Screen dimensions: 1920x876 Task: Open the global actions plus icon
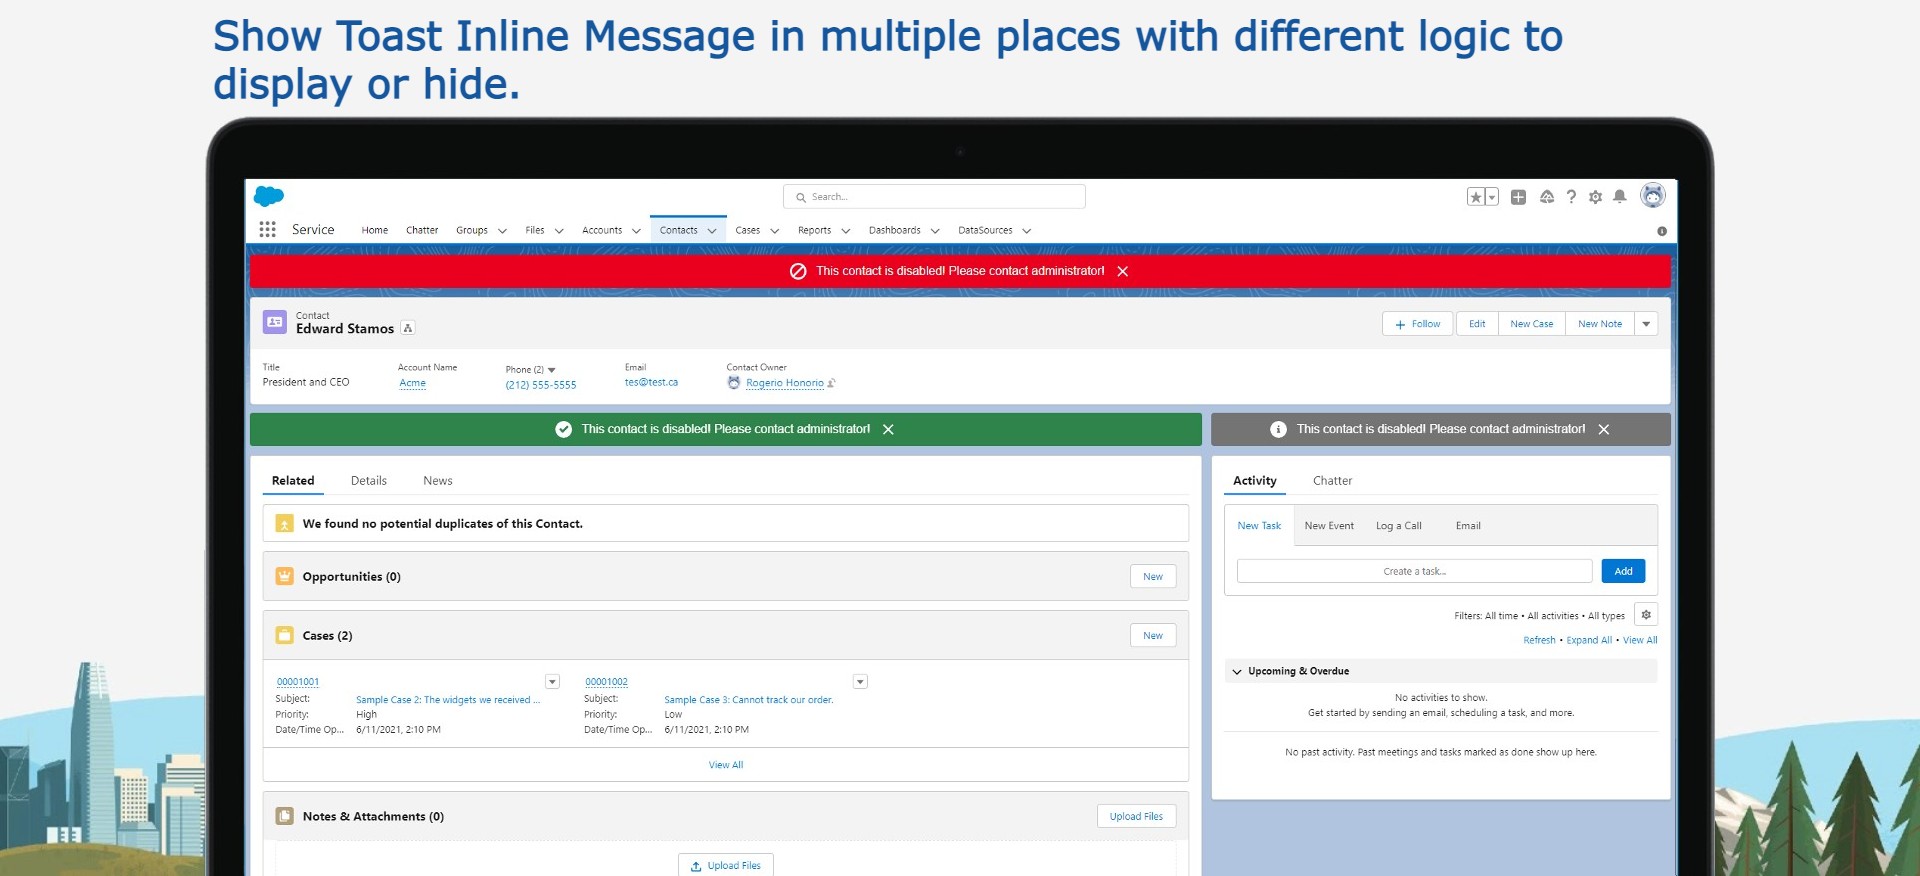pyautogui.click(x=1518, y=197)
